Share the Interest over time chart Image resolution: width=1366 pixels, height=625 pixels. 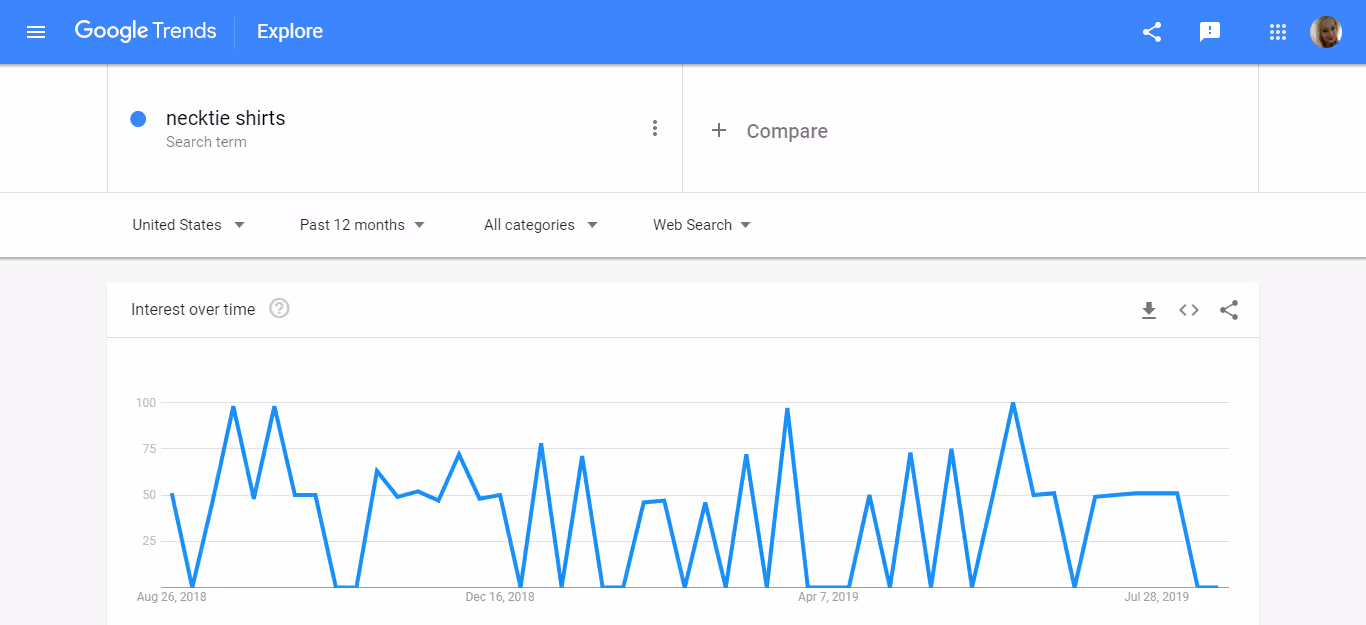point(1228,310)
